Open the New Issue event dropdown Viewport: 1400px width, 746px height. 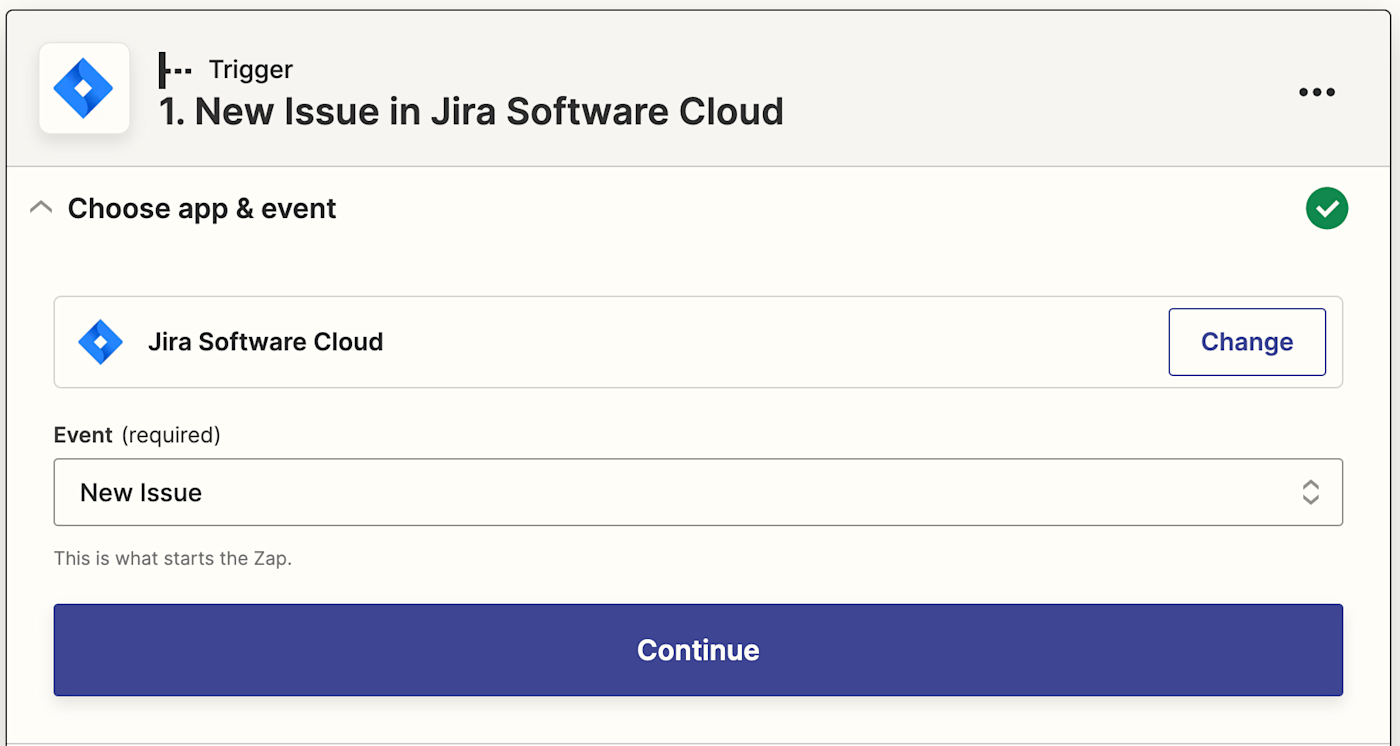680,492
